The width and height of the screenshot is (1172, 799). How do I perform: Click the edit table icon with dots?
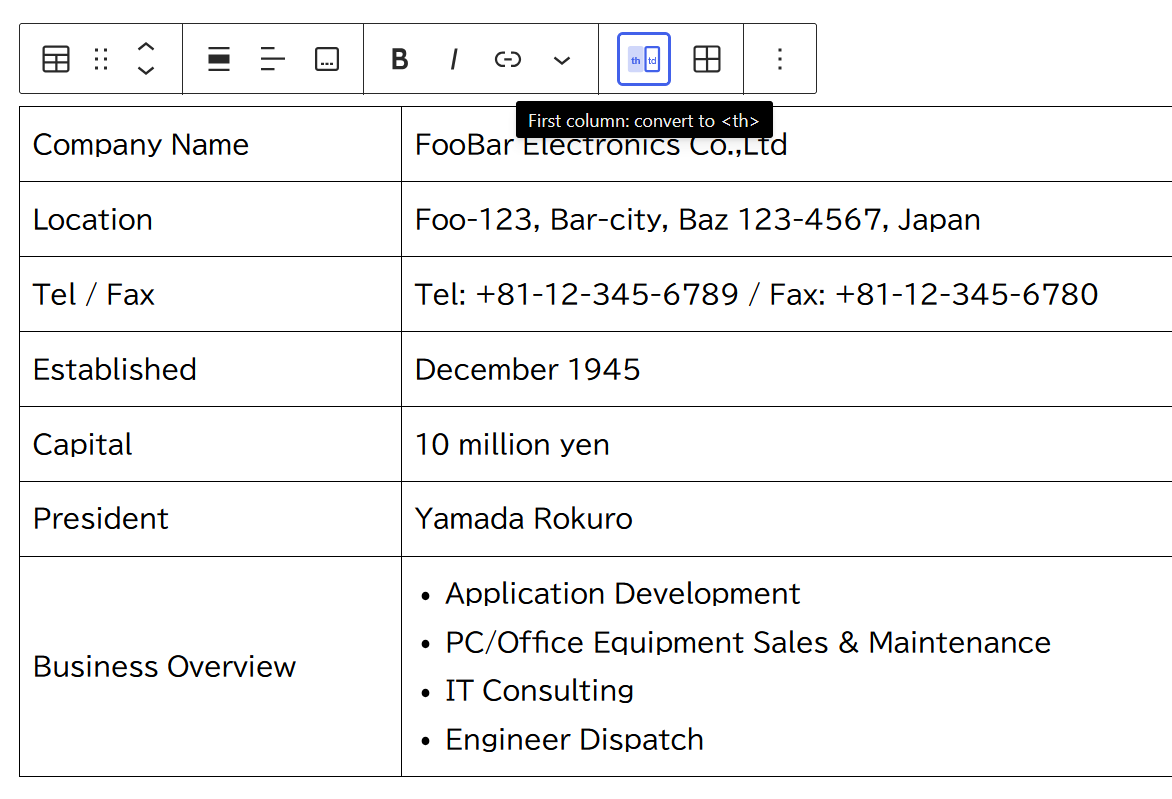click(x=327, y=59)
